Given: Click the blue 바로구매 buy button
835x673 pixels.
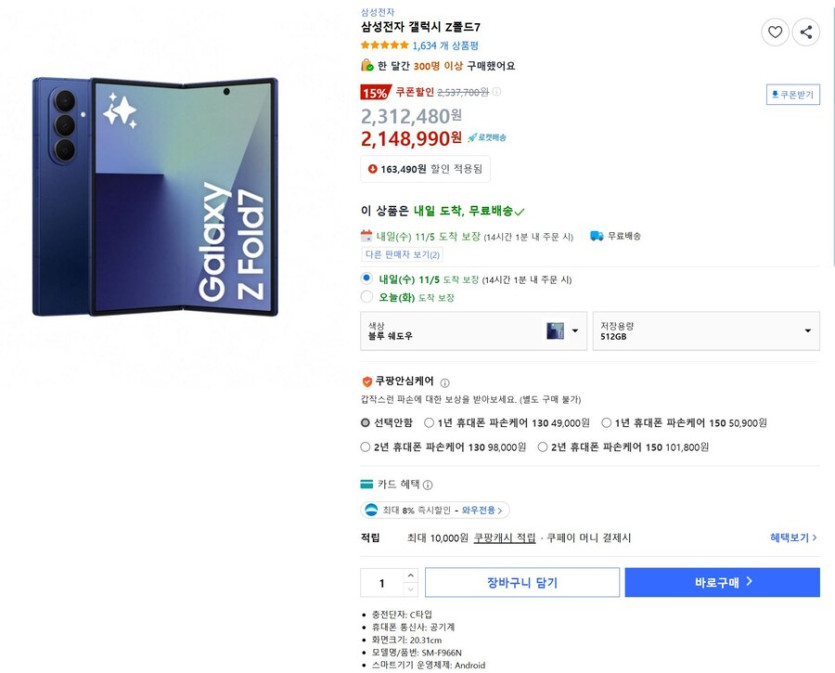Looking at the screenshot, I should [x=722, y=581].
